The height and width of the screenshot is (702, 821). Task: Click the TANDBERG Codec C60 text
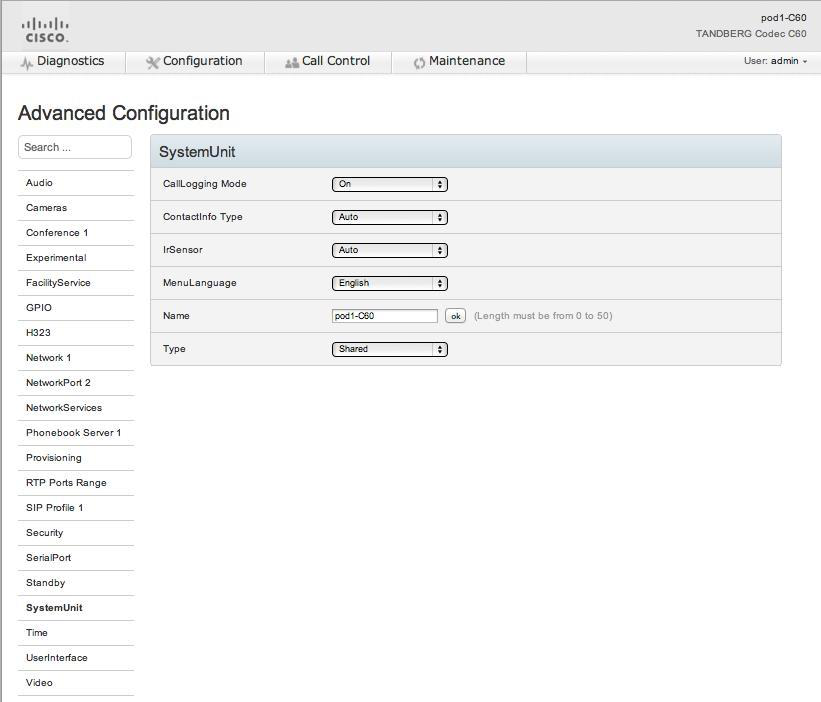click(x=751, y=34)
